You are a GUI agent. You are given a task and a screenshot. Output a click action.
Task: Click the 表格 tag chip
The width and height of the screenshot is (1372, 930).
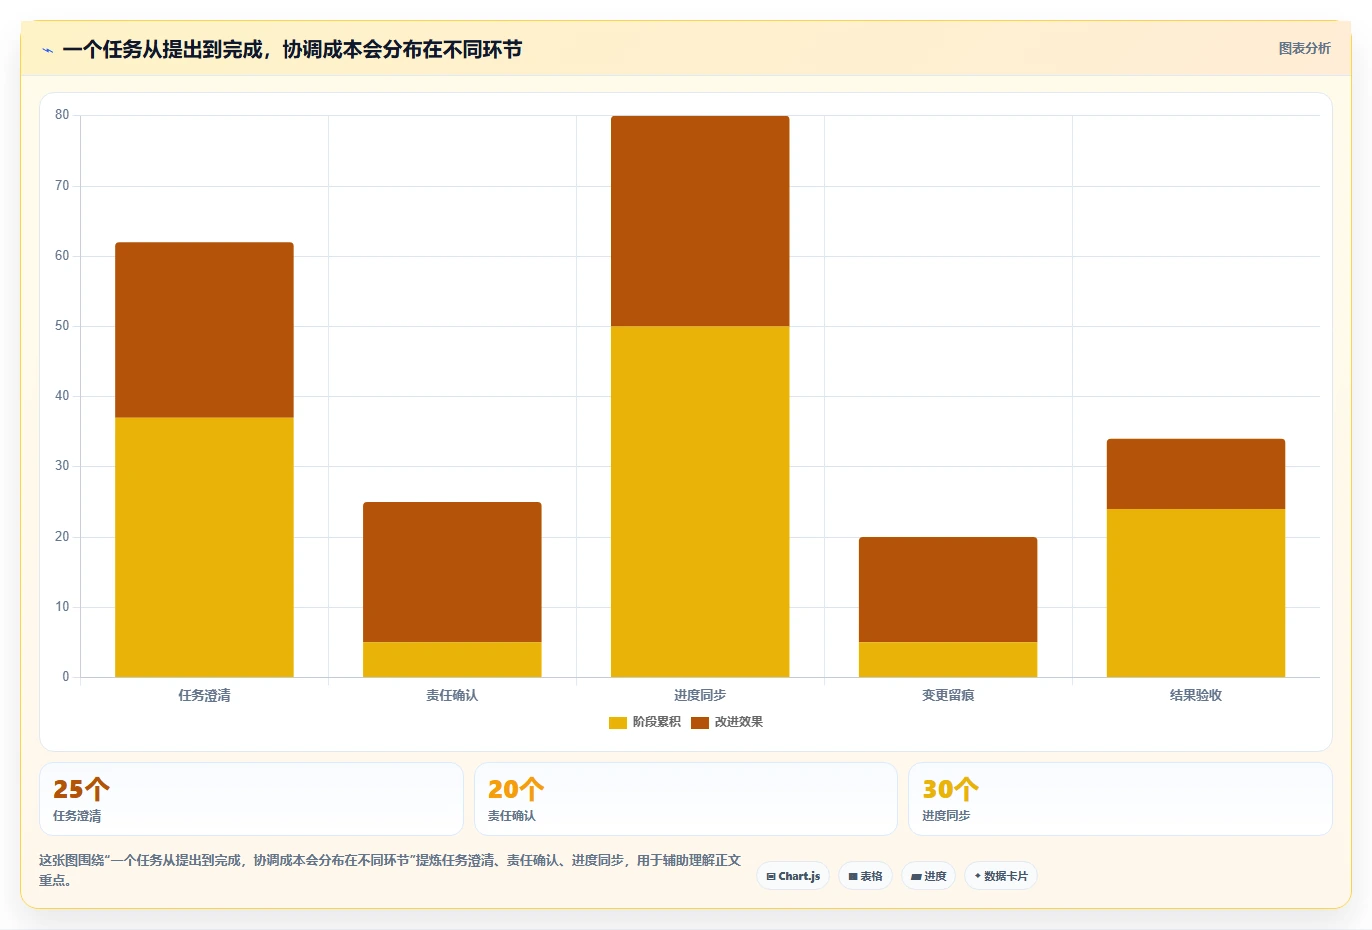pyautogui.click(x=865, y=876)
